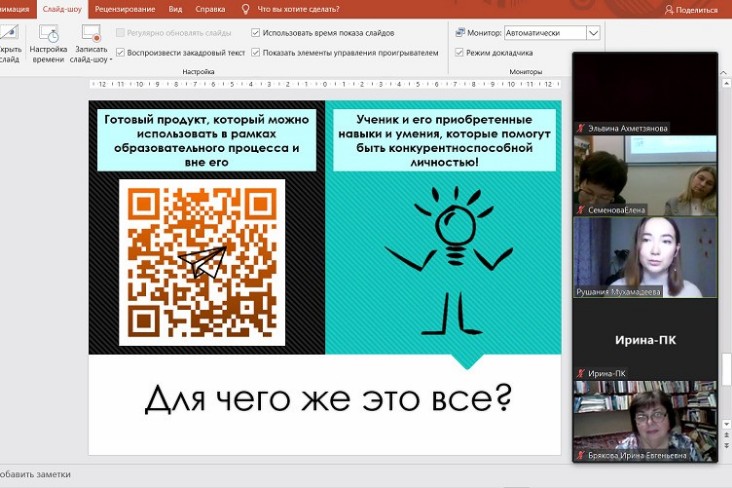The height and width of the screenshot is (488, 732).
Task: Click the Record Slide Show (Записать слайд-шоу) icon
Action: point(91,34)
